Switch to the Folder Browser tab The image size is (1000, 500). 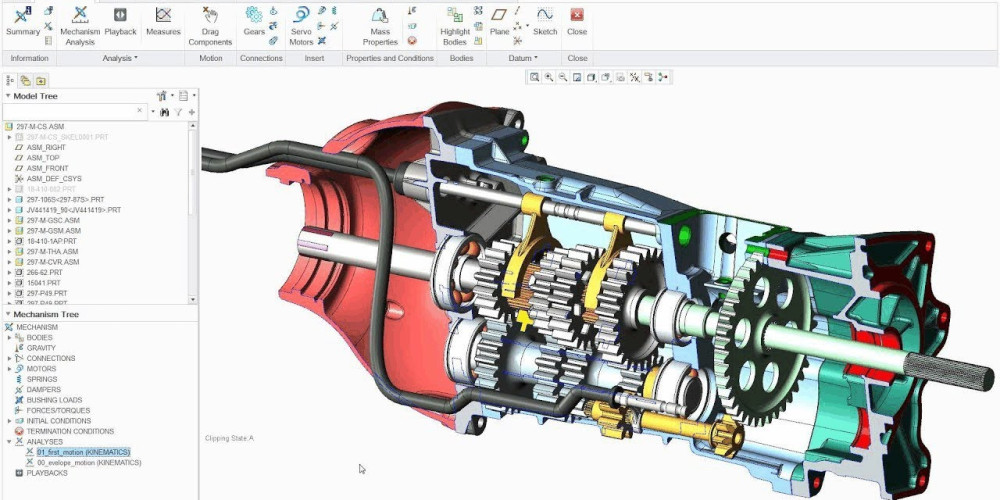coord(25,81)
